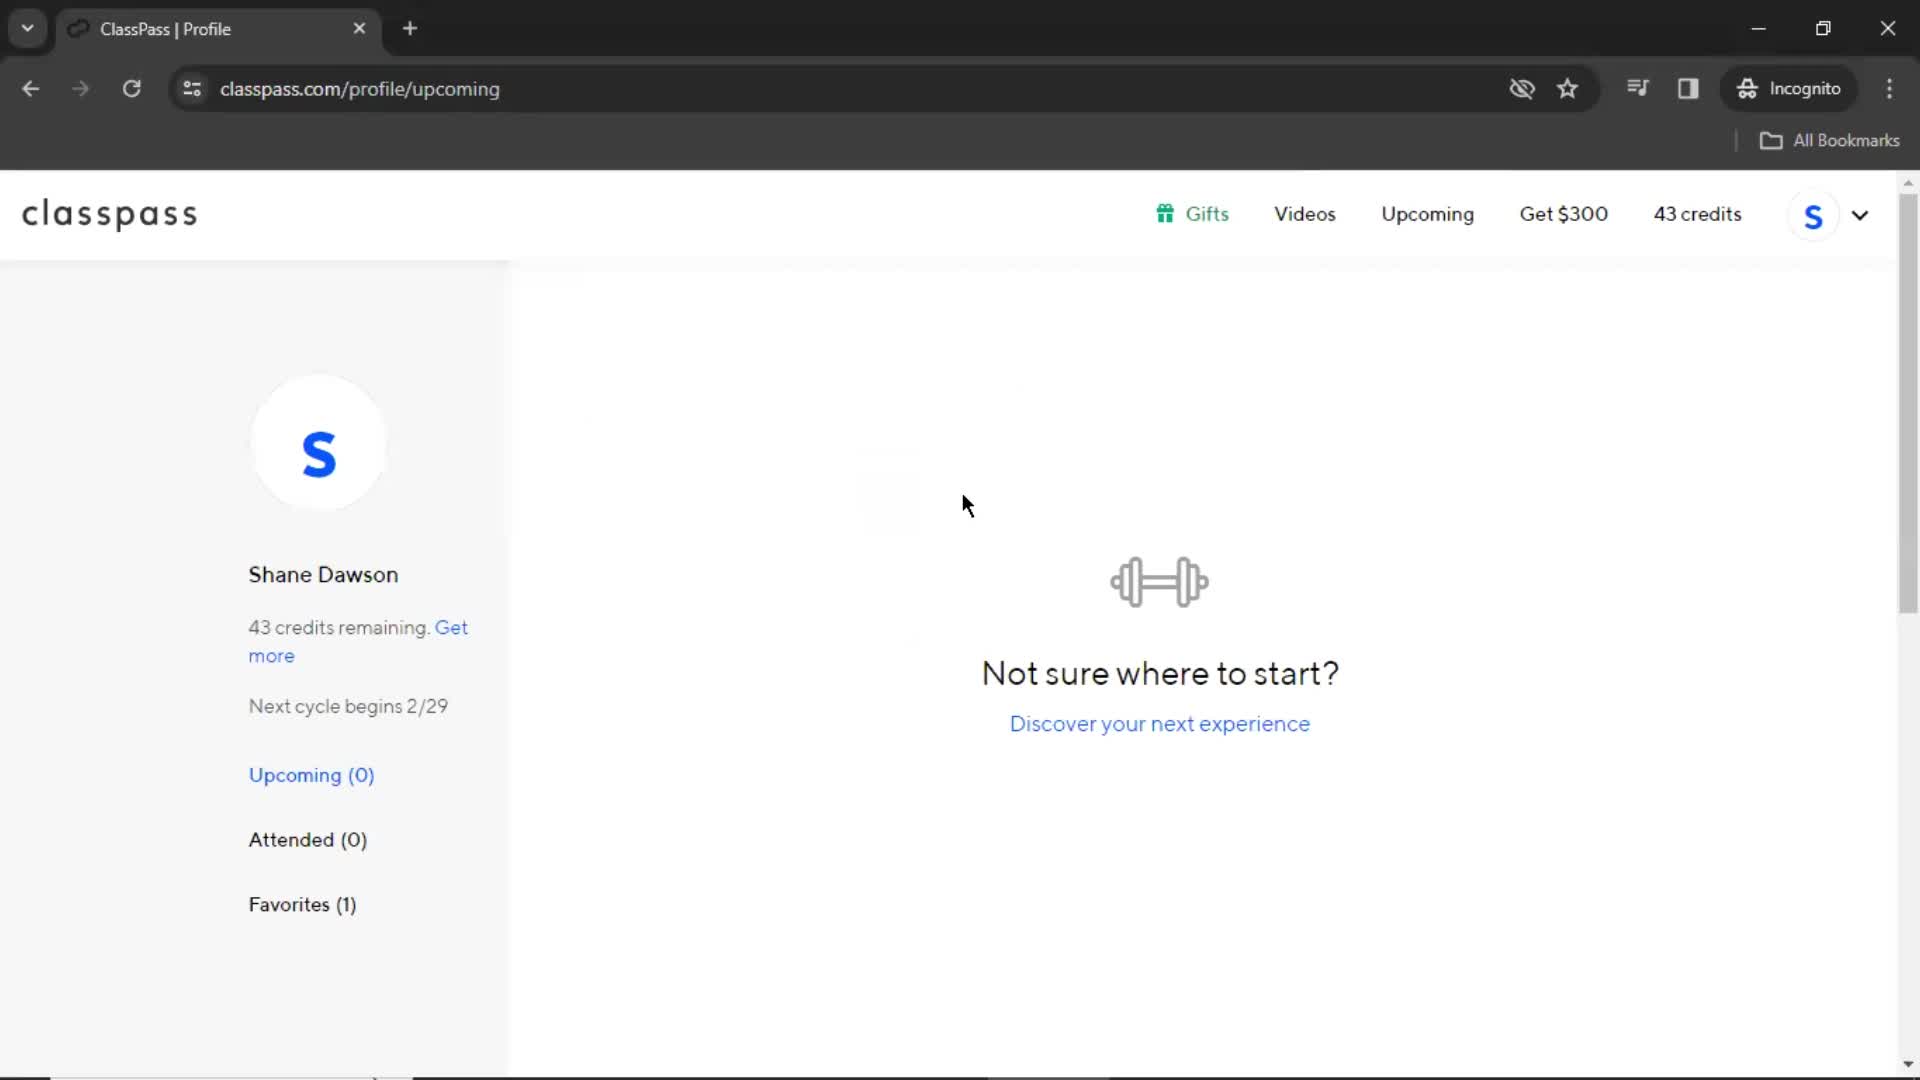The width and height of the screenshot is (1920, 1080).
Task: Go back to the previous page
Action: coord(31,89)
